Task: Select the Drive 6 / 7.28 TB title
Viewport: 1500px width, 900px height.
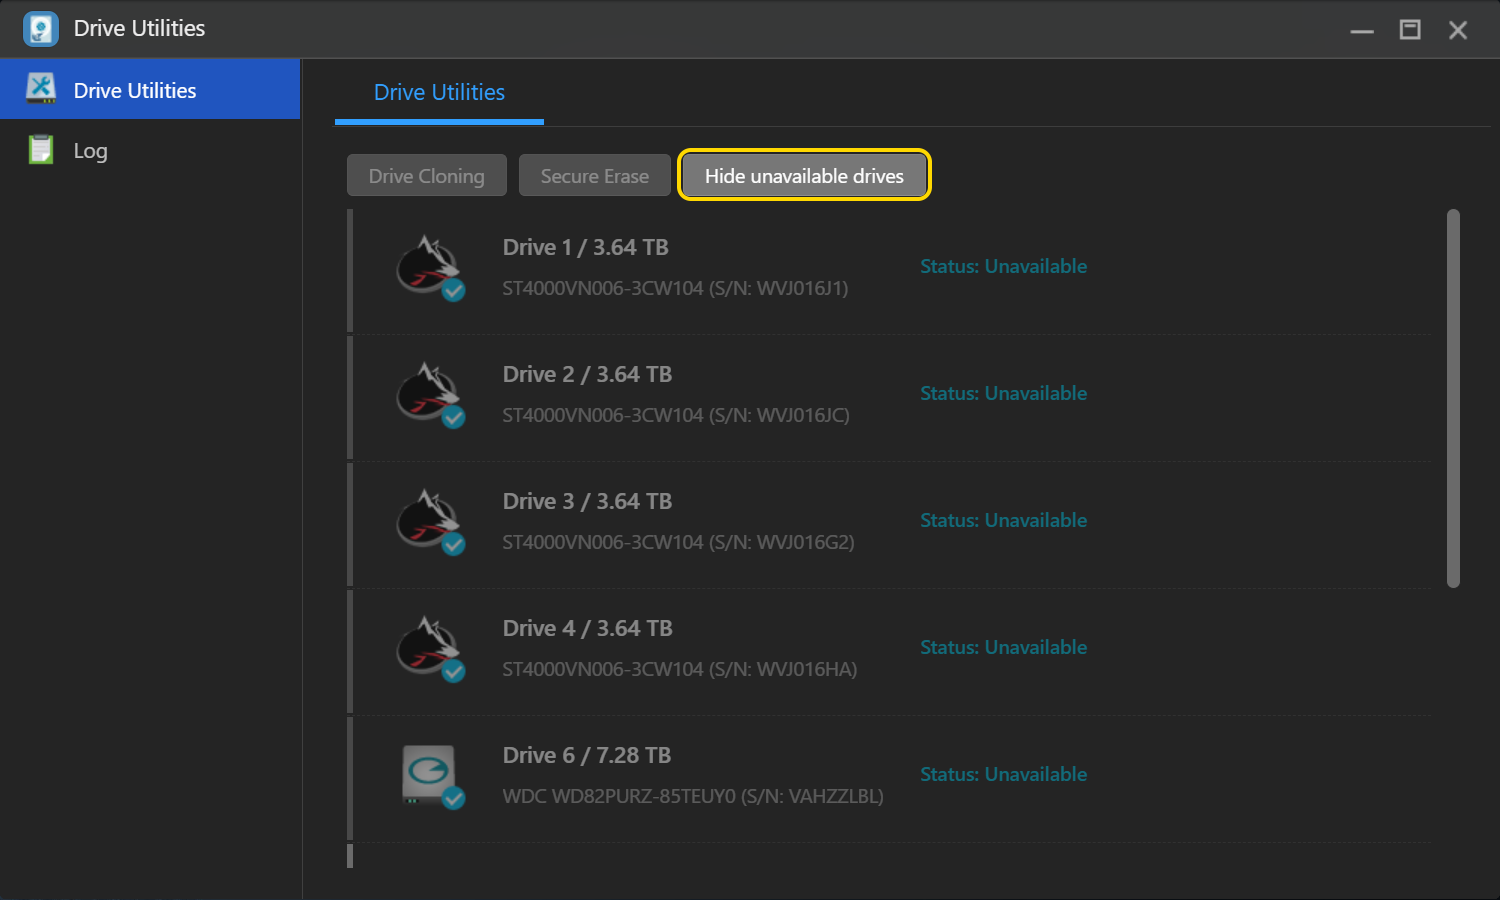Action: pos(587,755)
